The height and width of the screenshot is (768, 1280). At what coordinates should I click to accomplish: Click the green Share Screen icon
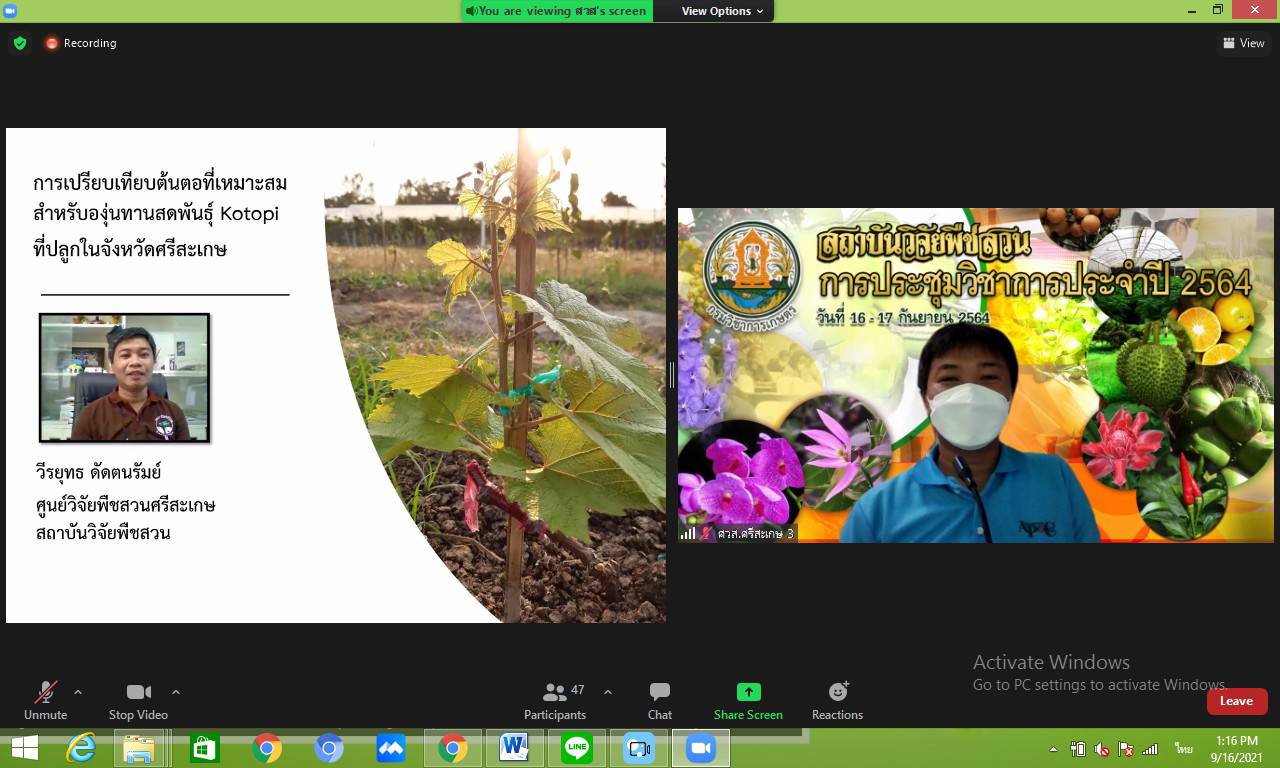[748, 692]
